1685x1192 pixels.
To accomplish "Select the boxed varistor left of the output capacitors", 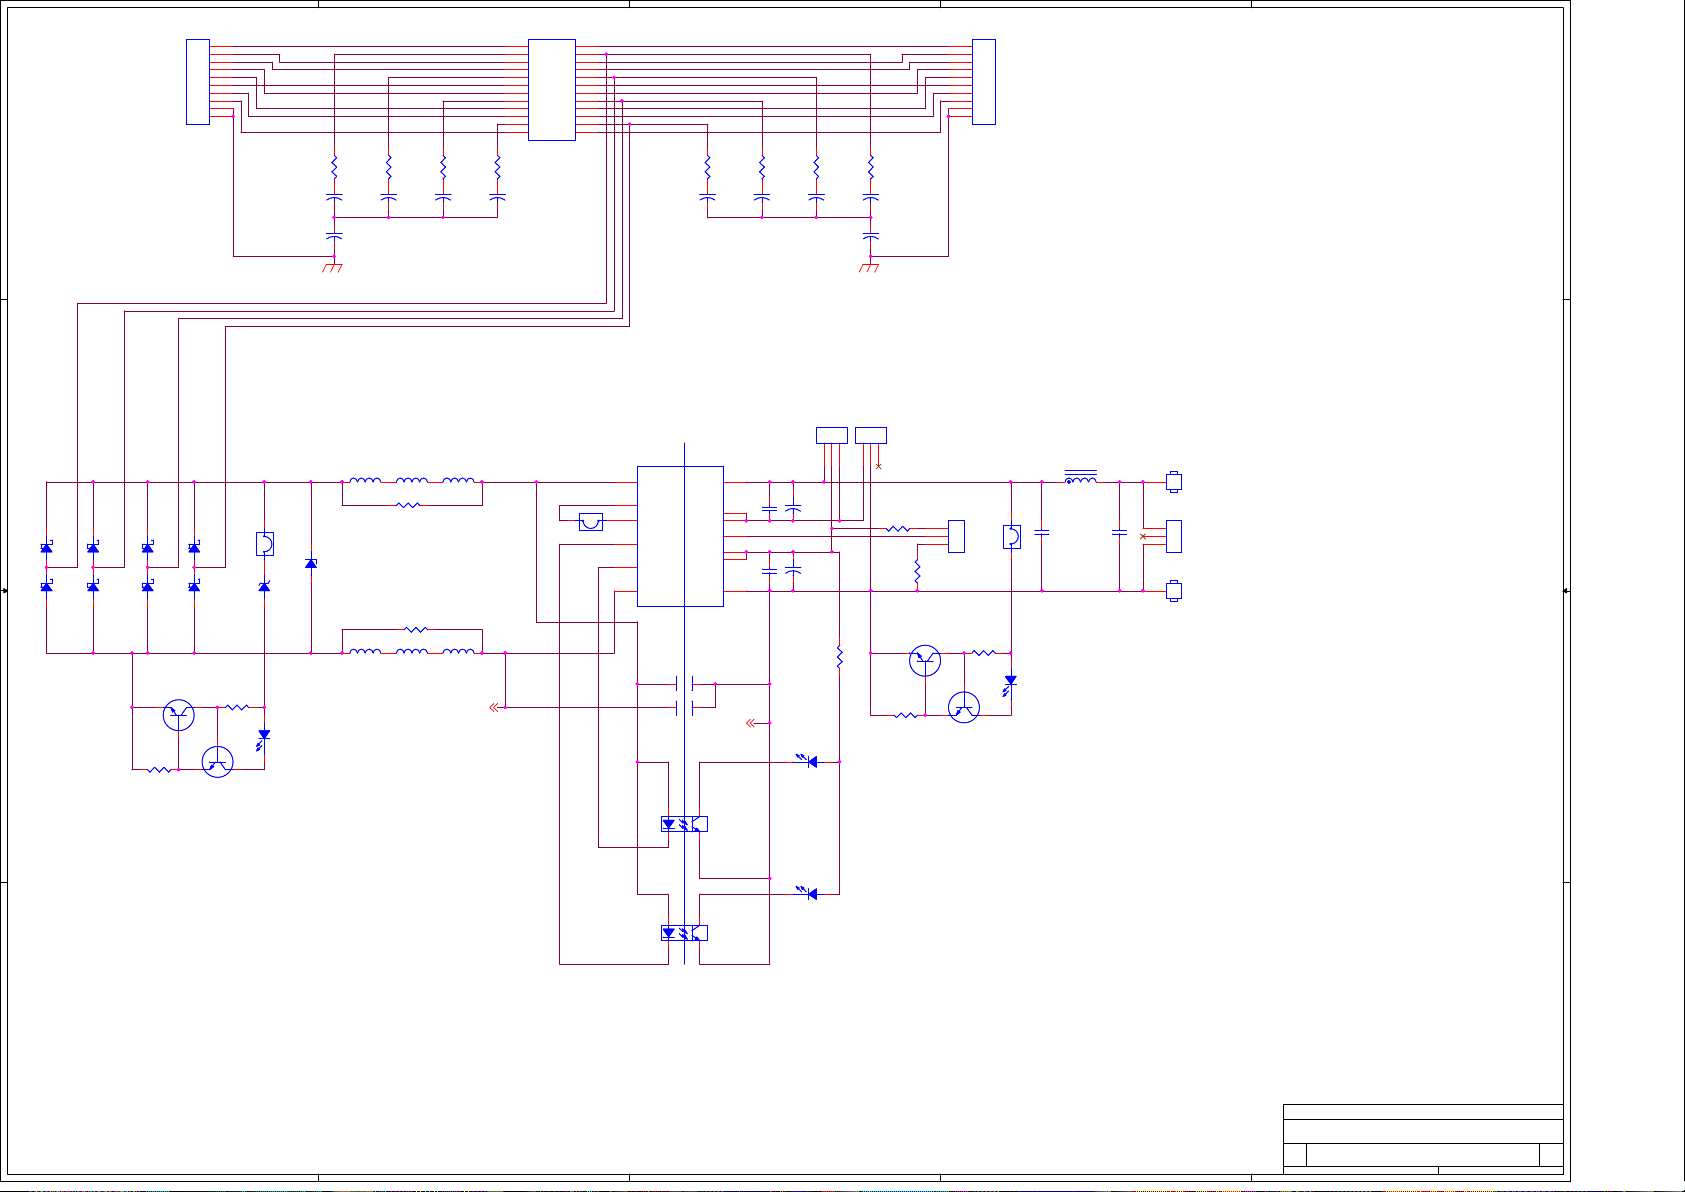I will point(1012,537).
